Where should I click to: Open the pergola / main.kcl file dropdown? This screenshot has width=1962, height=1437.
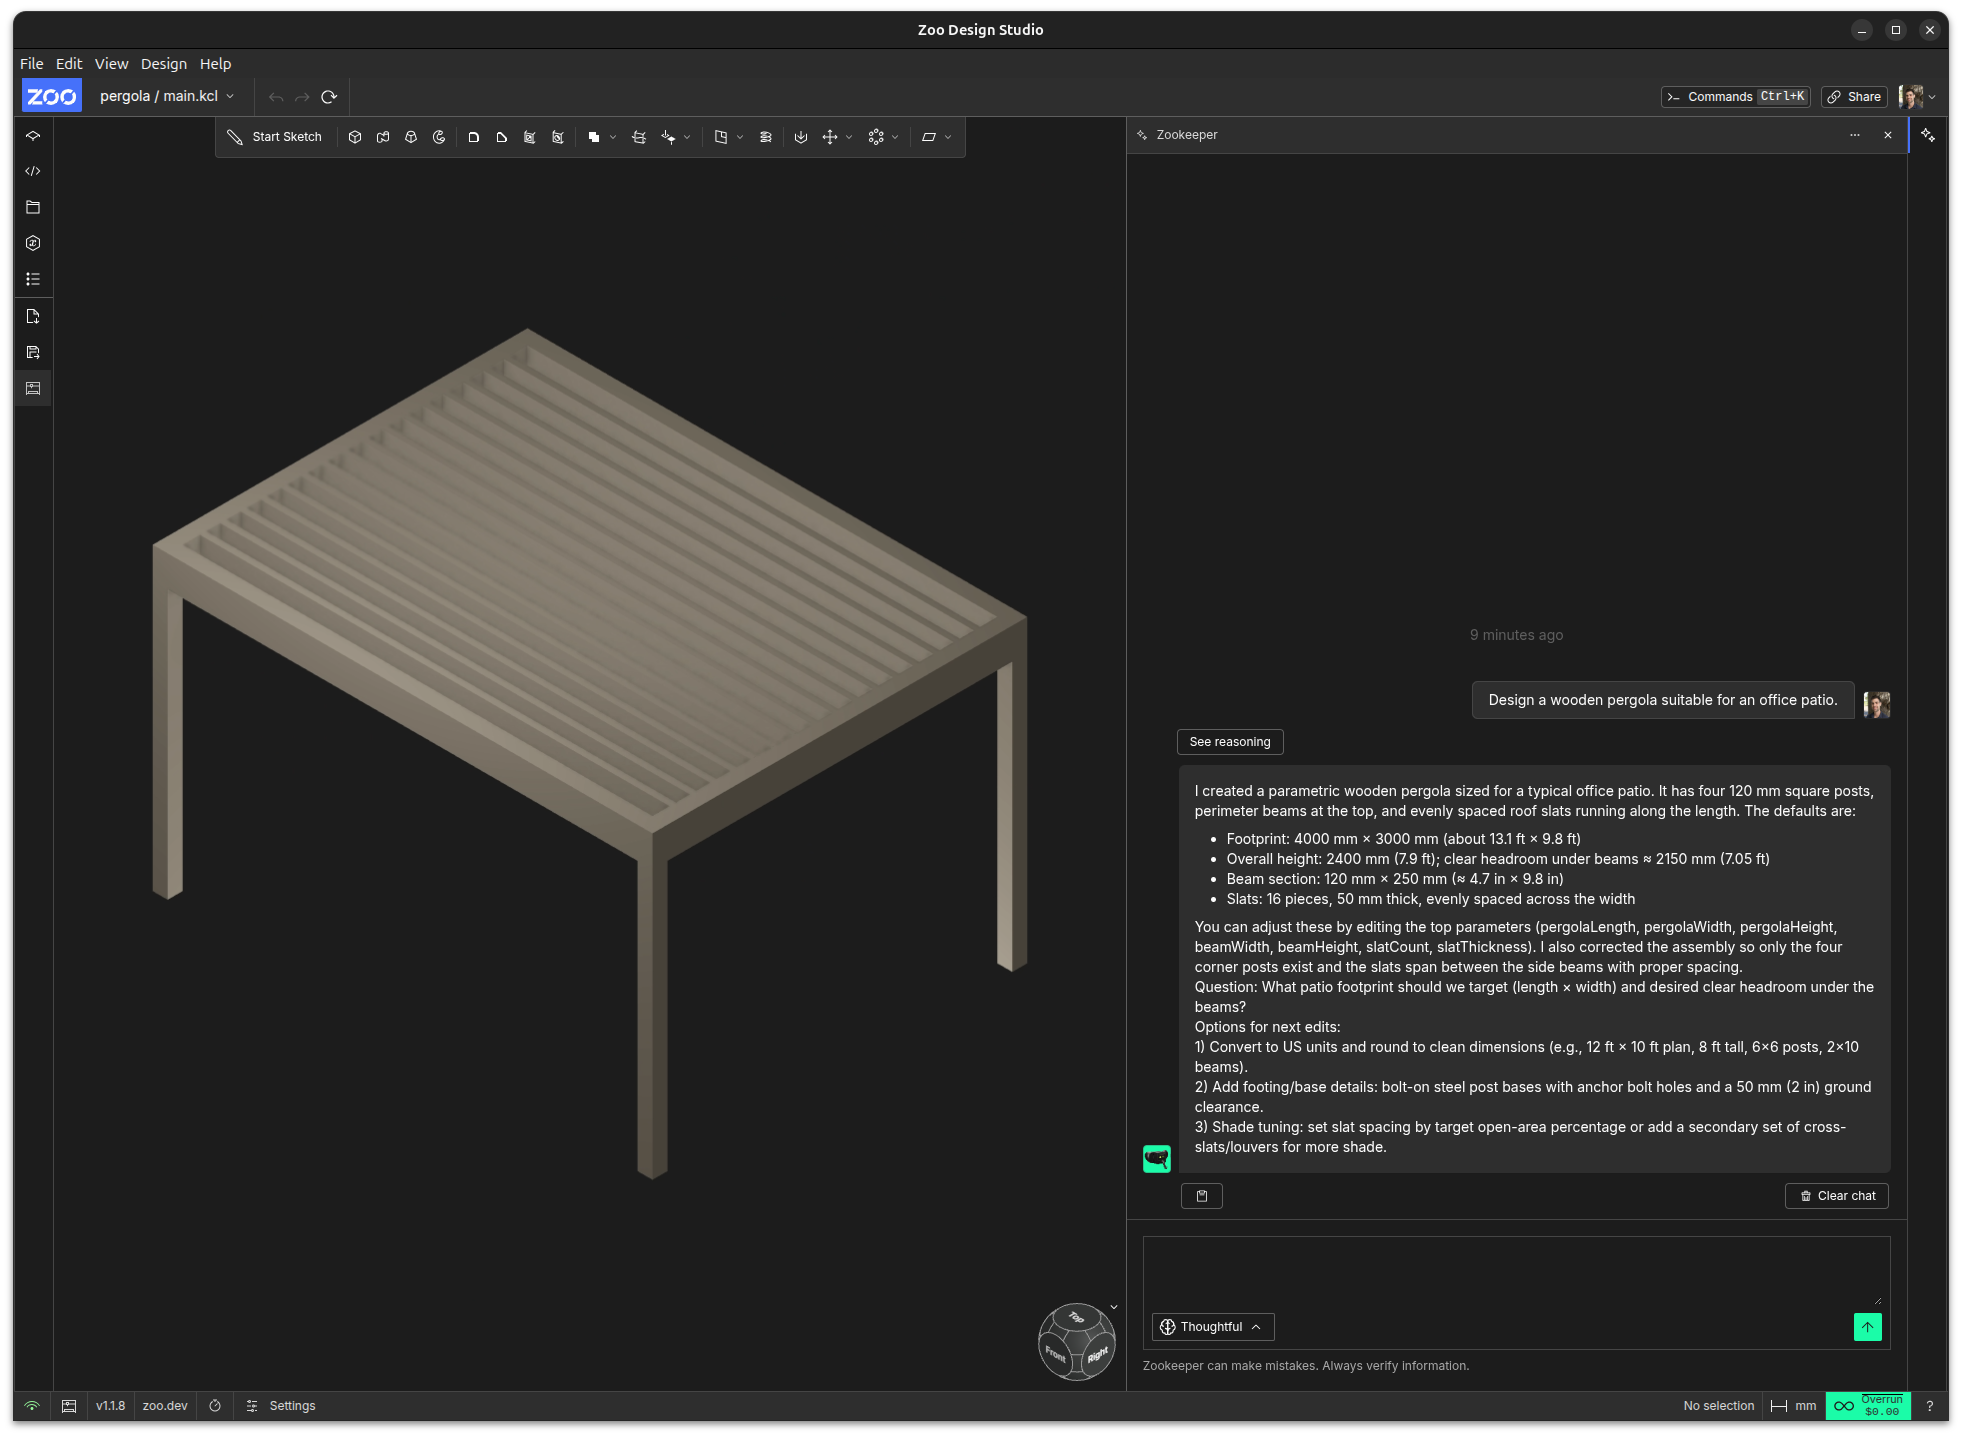pyautogui.click(x=167, y=96)
